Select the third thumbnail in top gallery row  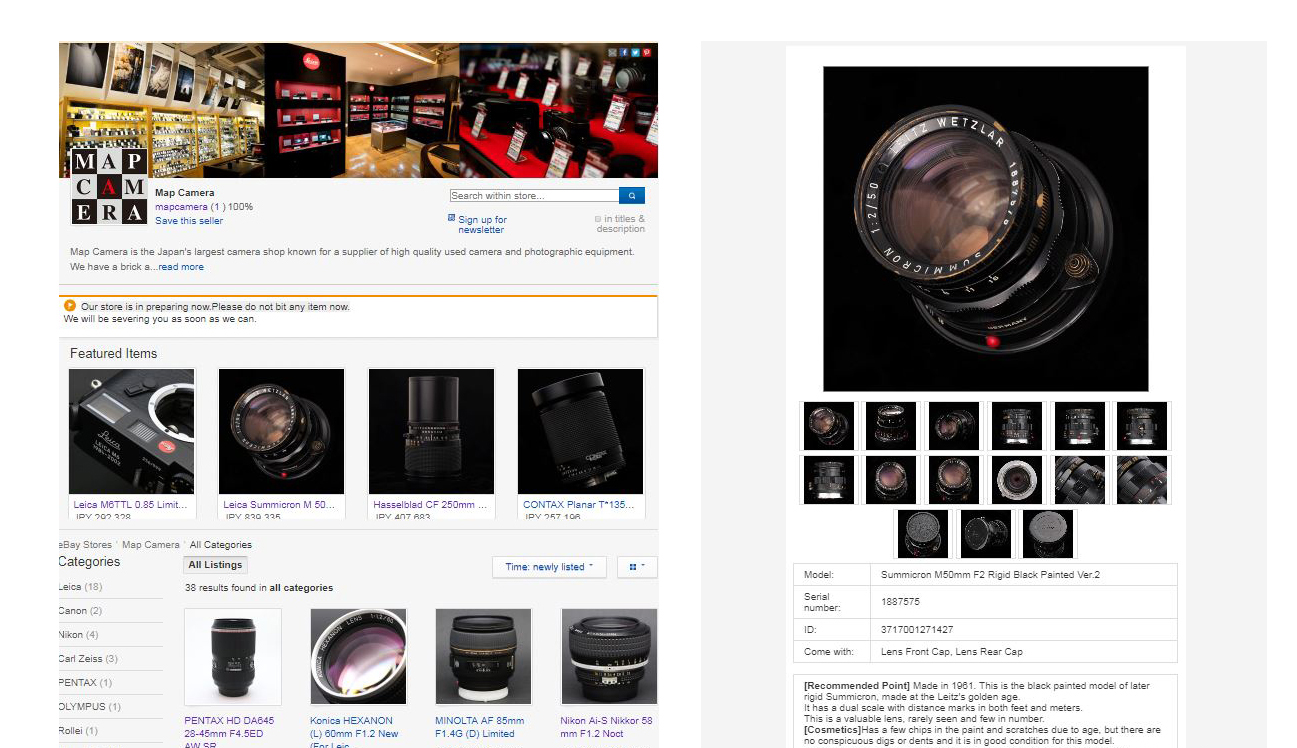[x=954, y=426]
